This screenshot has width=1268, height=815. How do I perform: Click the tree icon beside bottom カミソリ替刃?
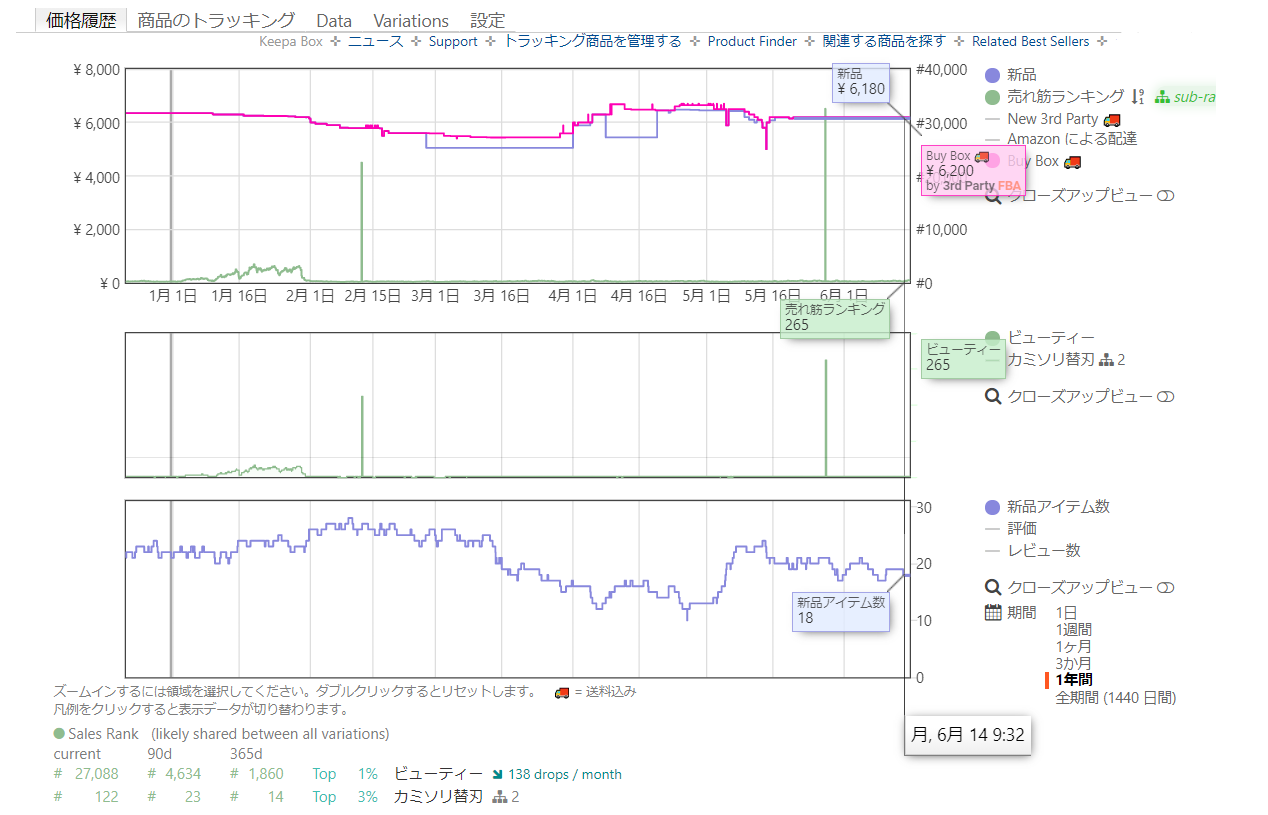500,797
